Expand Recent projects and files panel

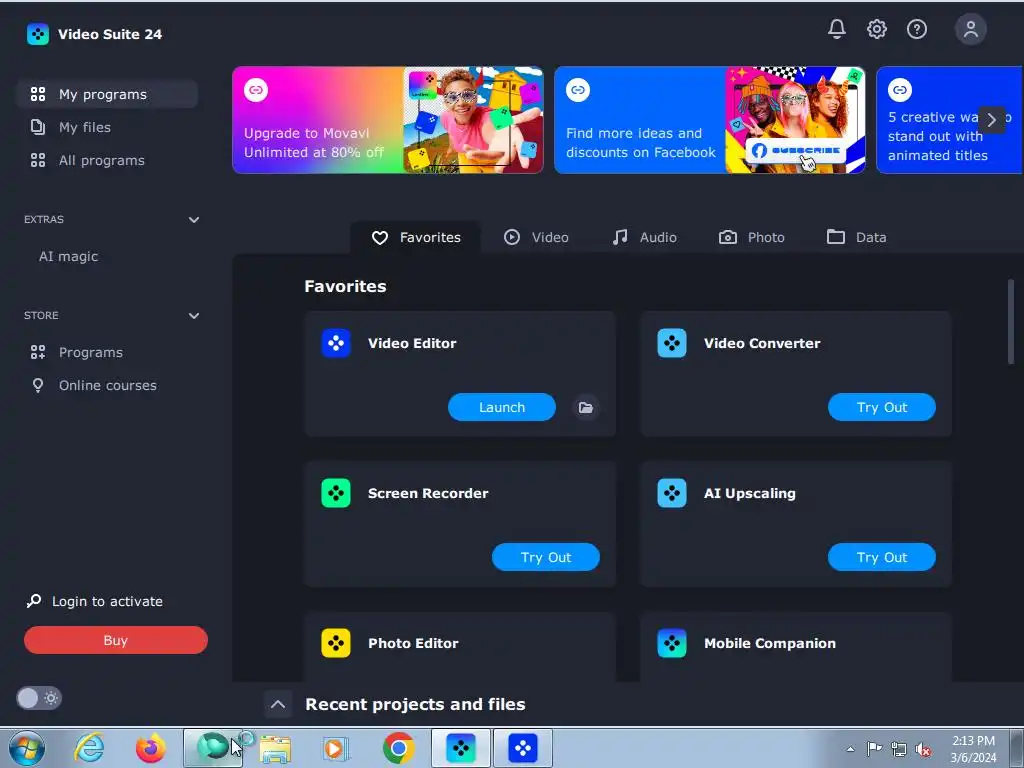(x=278, y=704)
